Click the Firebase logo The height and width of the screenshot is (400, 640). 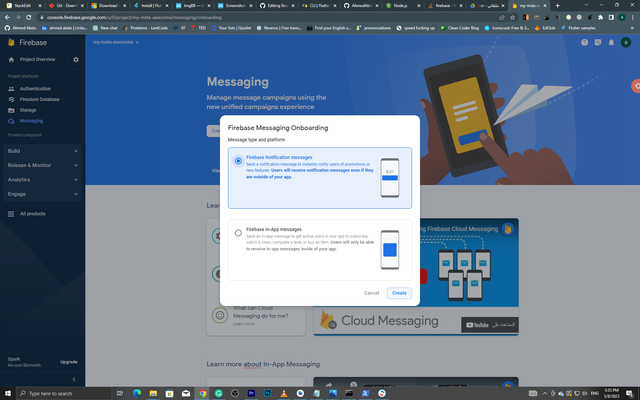click(x=27, y=42)
